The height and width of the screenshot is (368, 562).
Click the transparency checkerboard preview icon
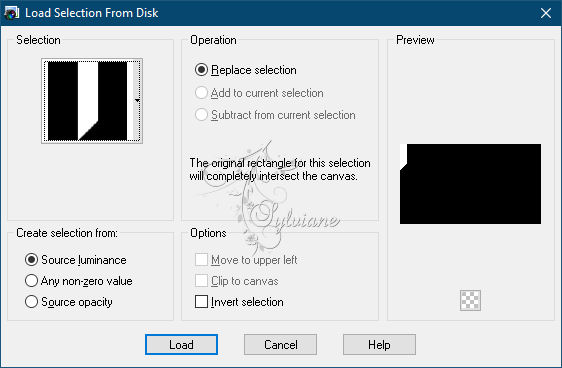pos(470,300)
